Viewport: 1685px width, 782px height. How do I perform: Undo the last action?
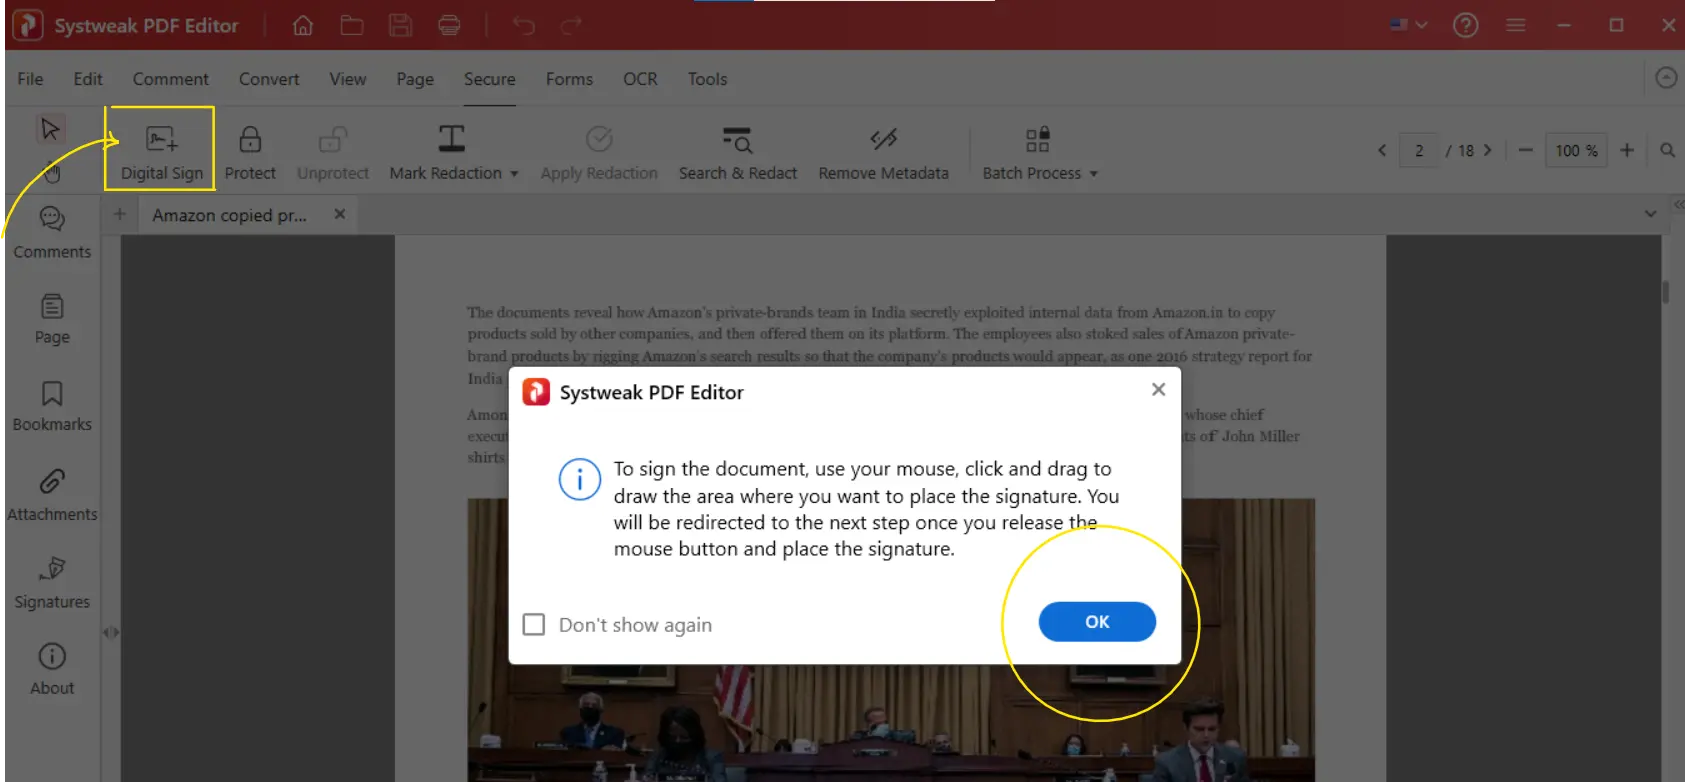tap(523, 26)
